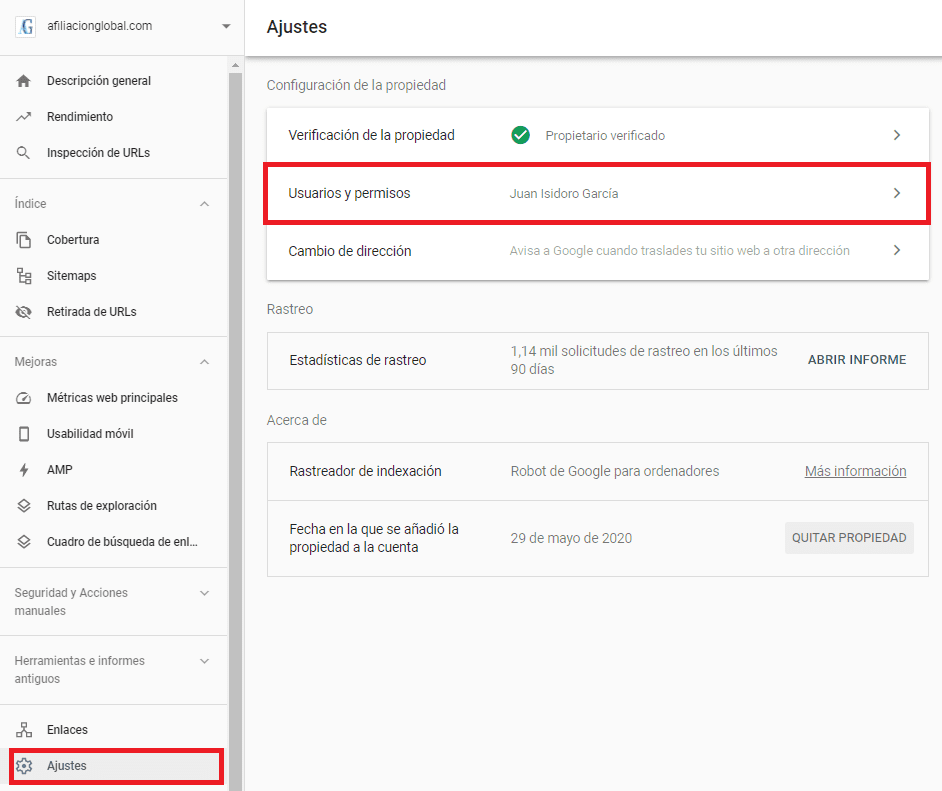Screen dimensions: 942x791
Task: Click 'Avisa a Google cuando traslades' description
Action: pyautogui.click(x=679, y=250)
